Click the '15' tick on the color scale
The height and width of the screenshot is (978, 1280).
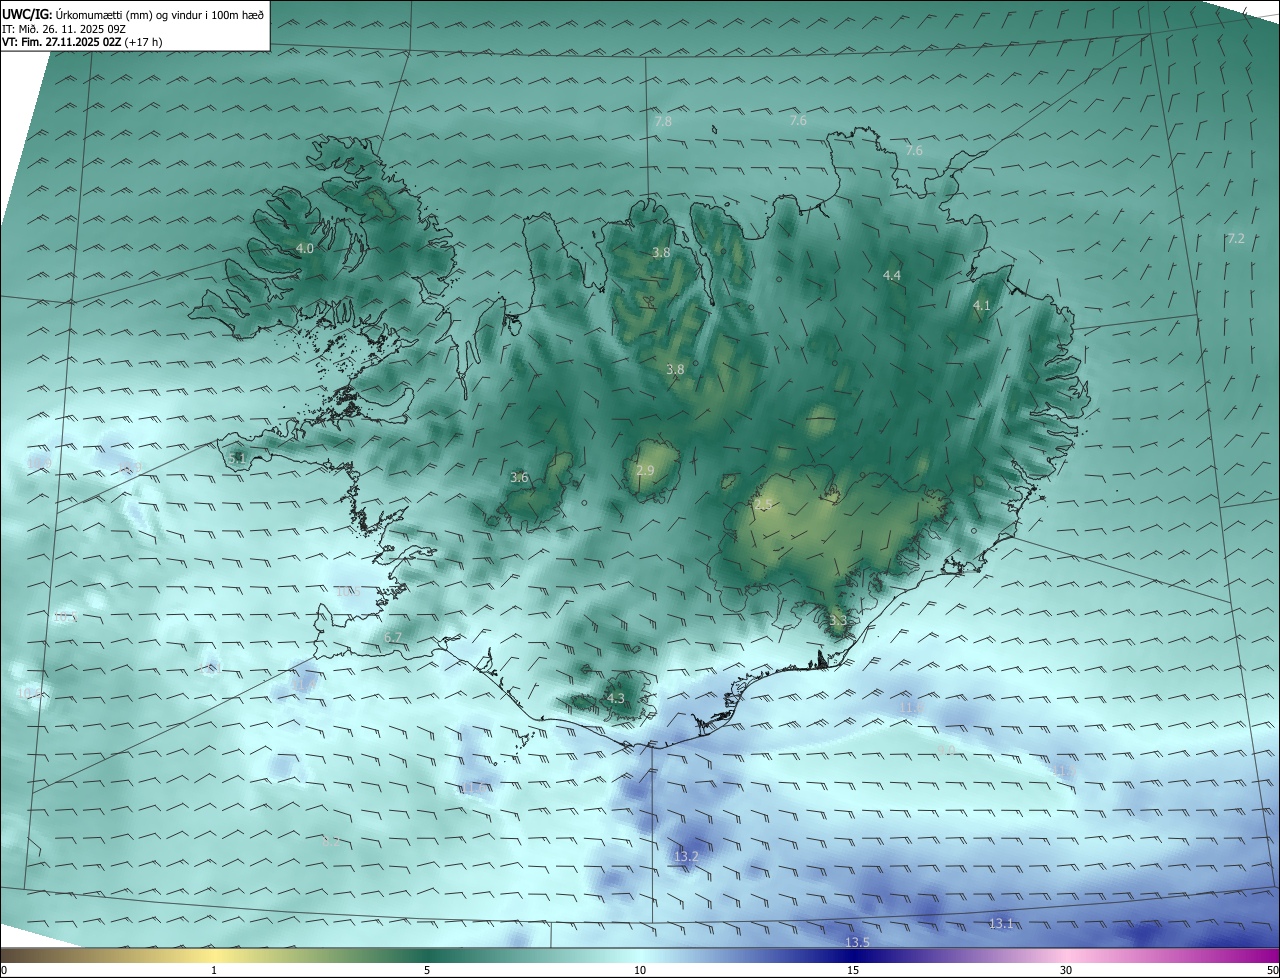coord(853,970)
